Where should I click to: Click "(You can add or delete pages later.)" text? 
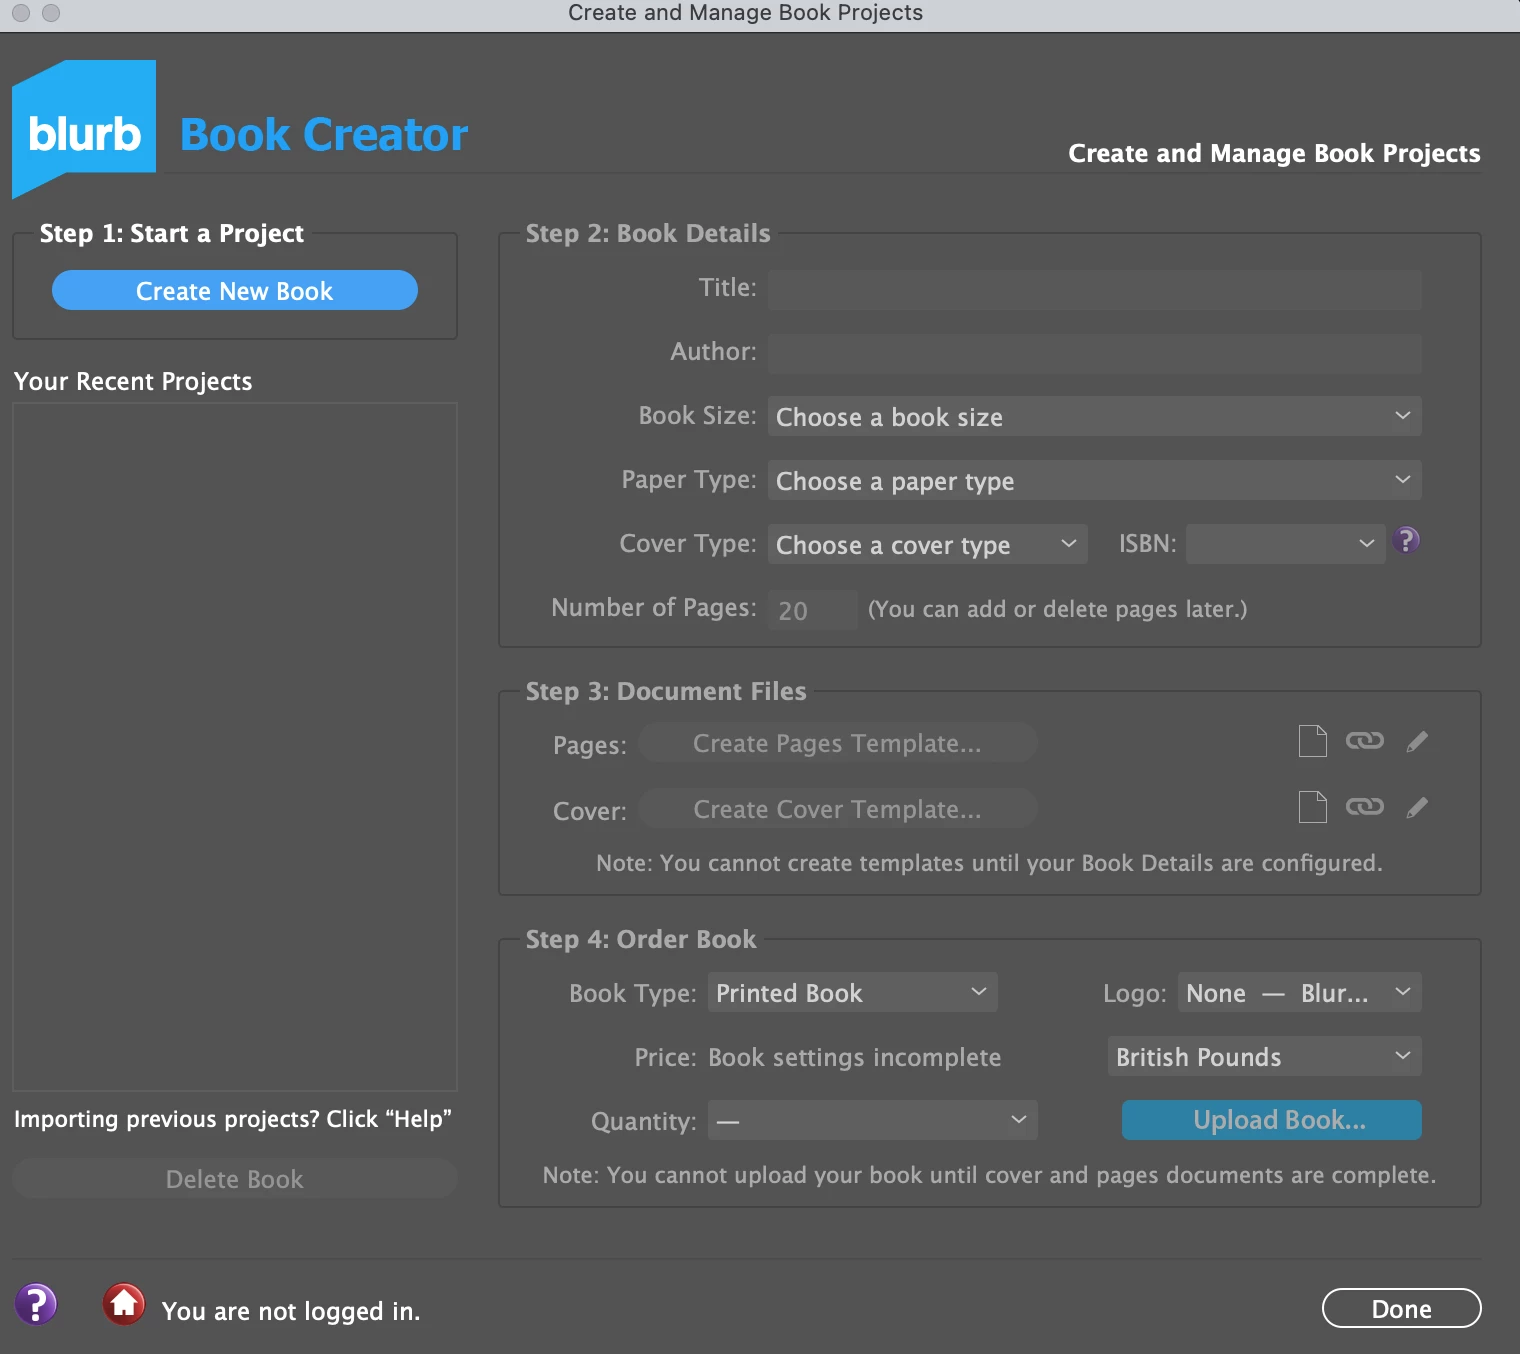(x=1057, y=609)
